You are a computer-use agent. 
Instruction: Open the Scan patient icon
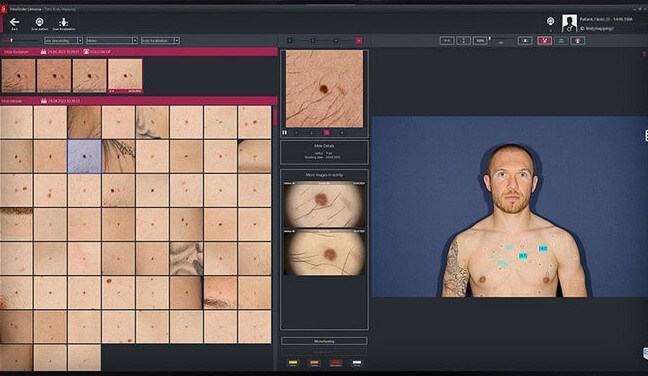pyautogui.click(x=39, y=22)
